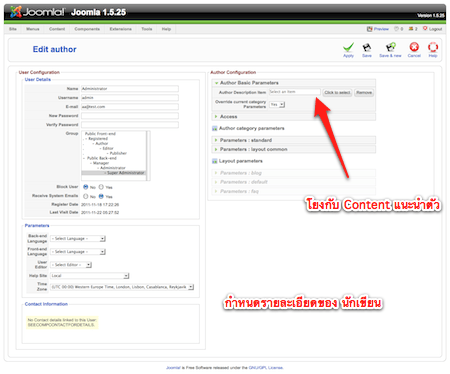
Task: Click the Author category parameters icon
Action: (215, 128)
